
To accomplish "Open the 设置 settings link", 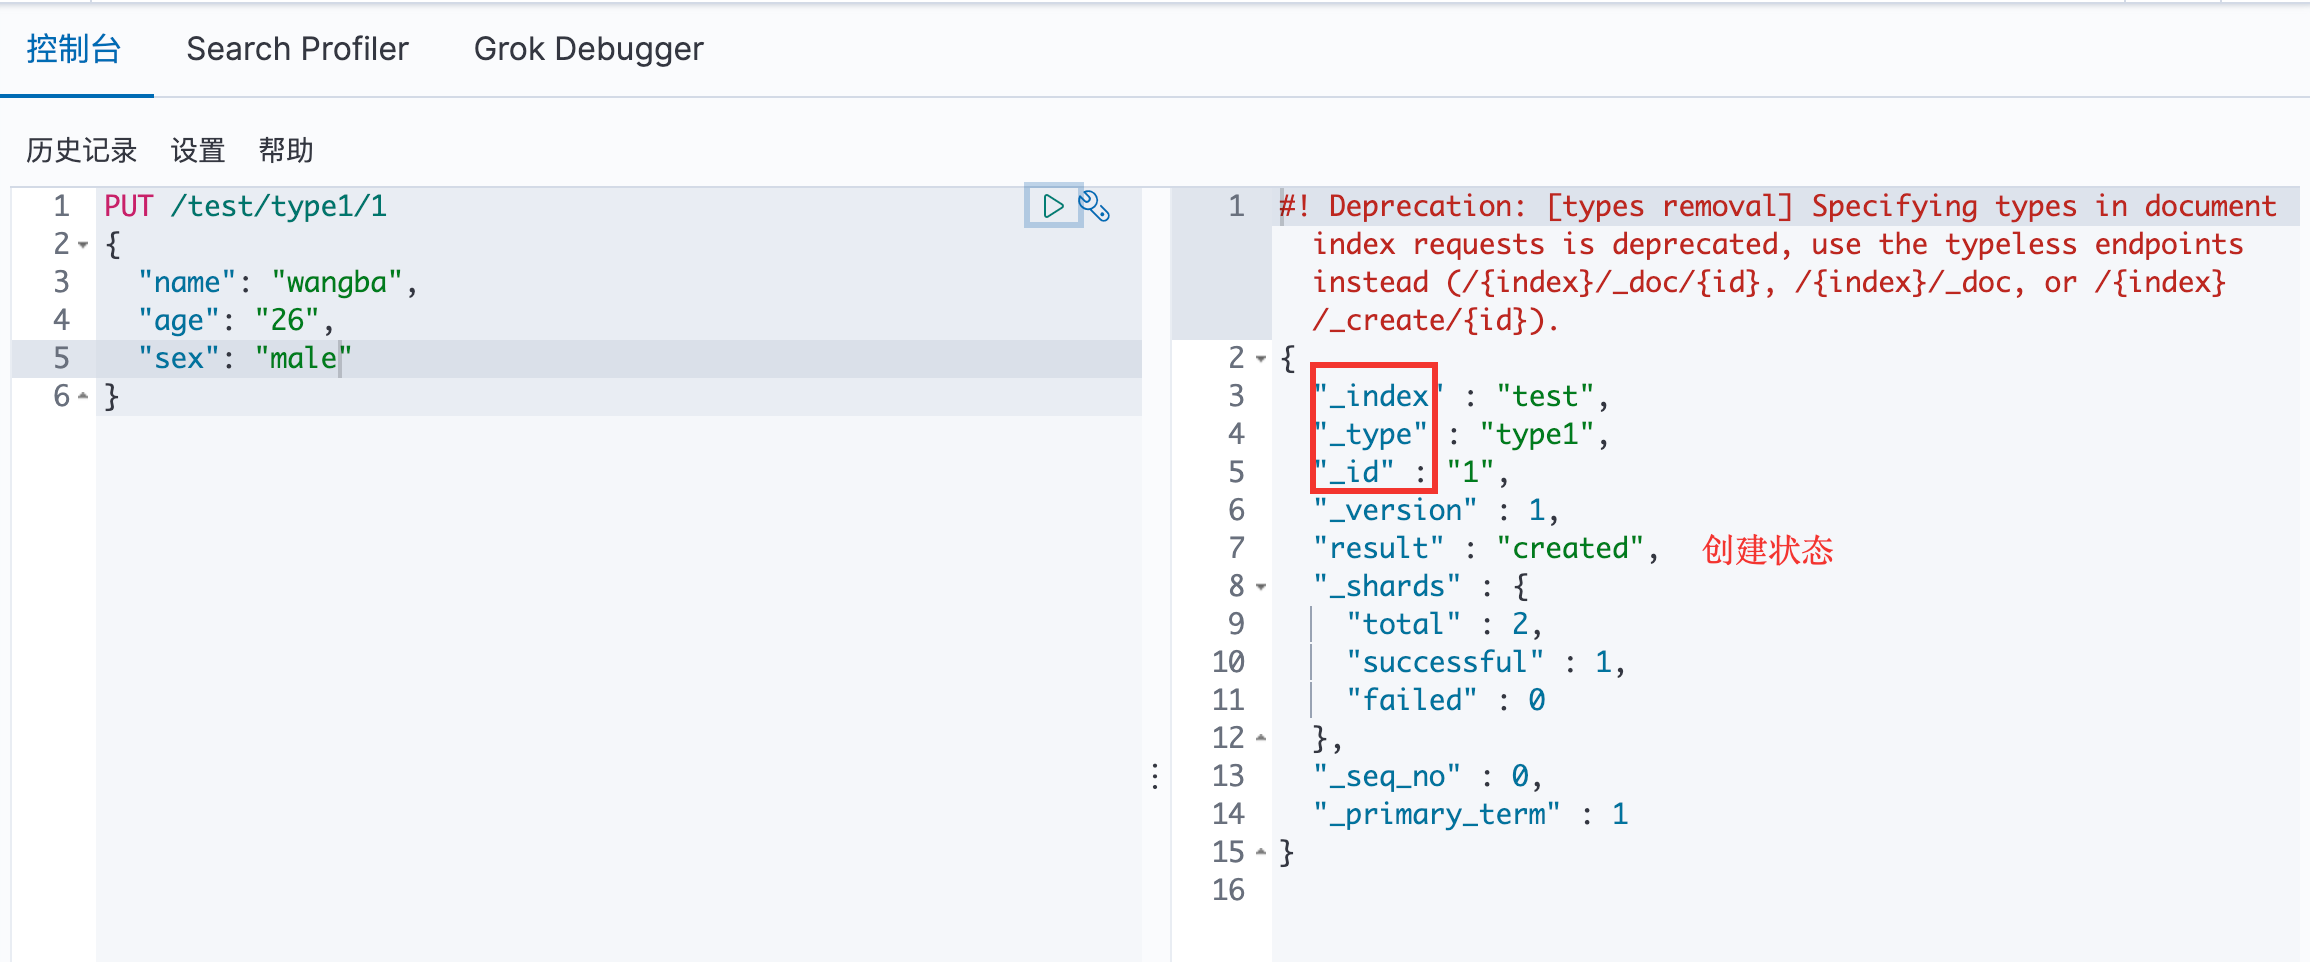I will 198,150.
